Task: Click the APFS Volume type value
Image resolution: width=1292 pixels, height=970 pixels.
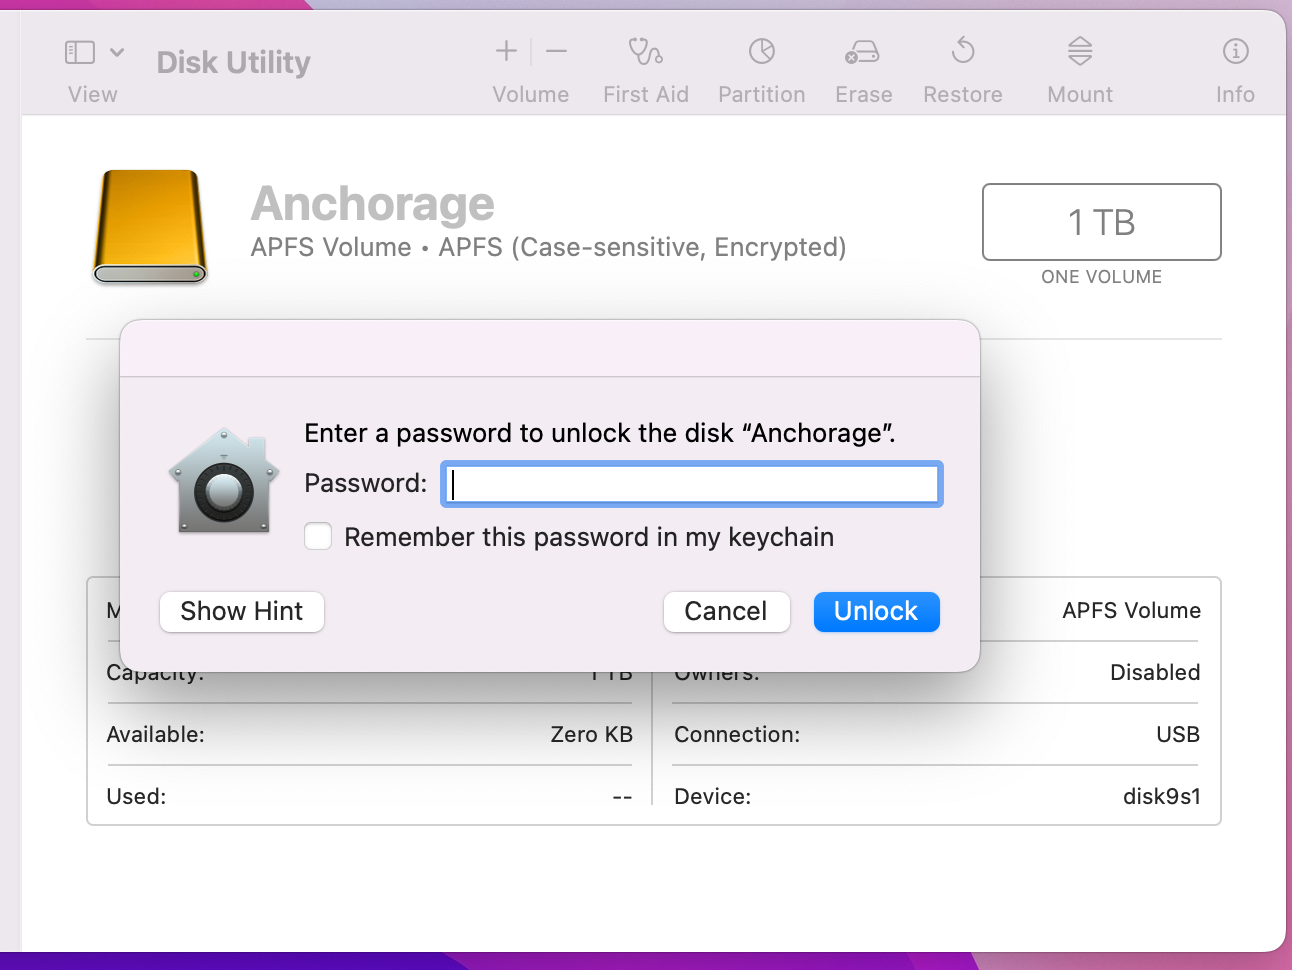Action: pyautogui.click(x=1132, y=611)
